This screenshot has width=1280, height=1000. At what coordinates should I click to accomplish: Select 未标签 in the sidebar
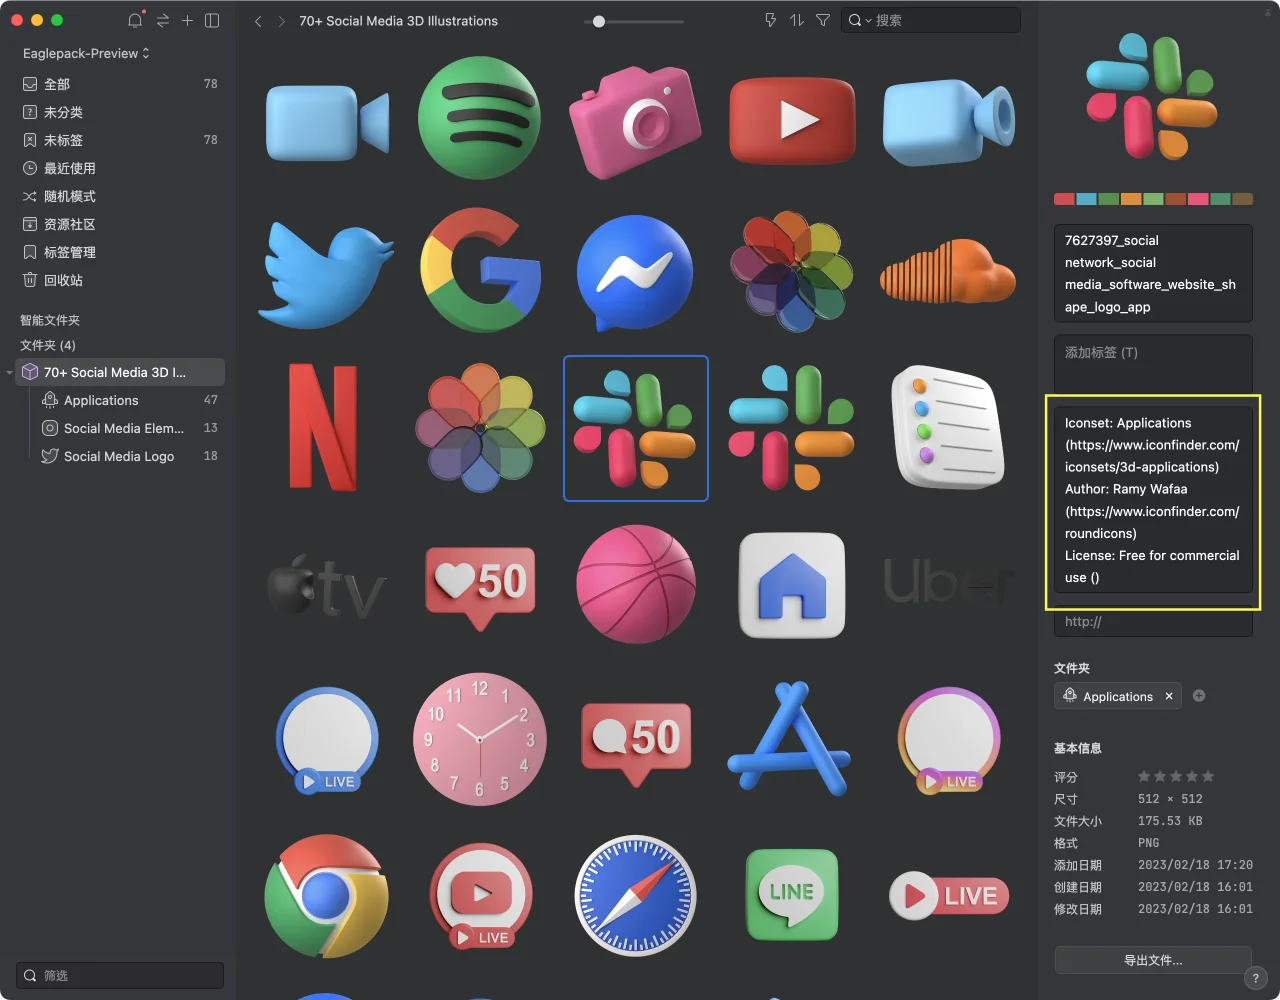[120, 140]
